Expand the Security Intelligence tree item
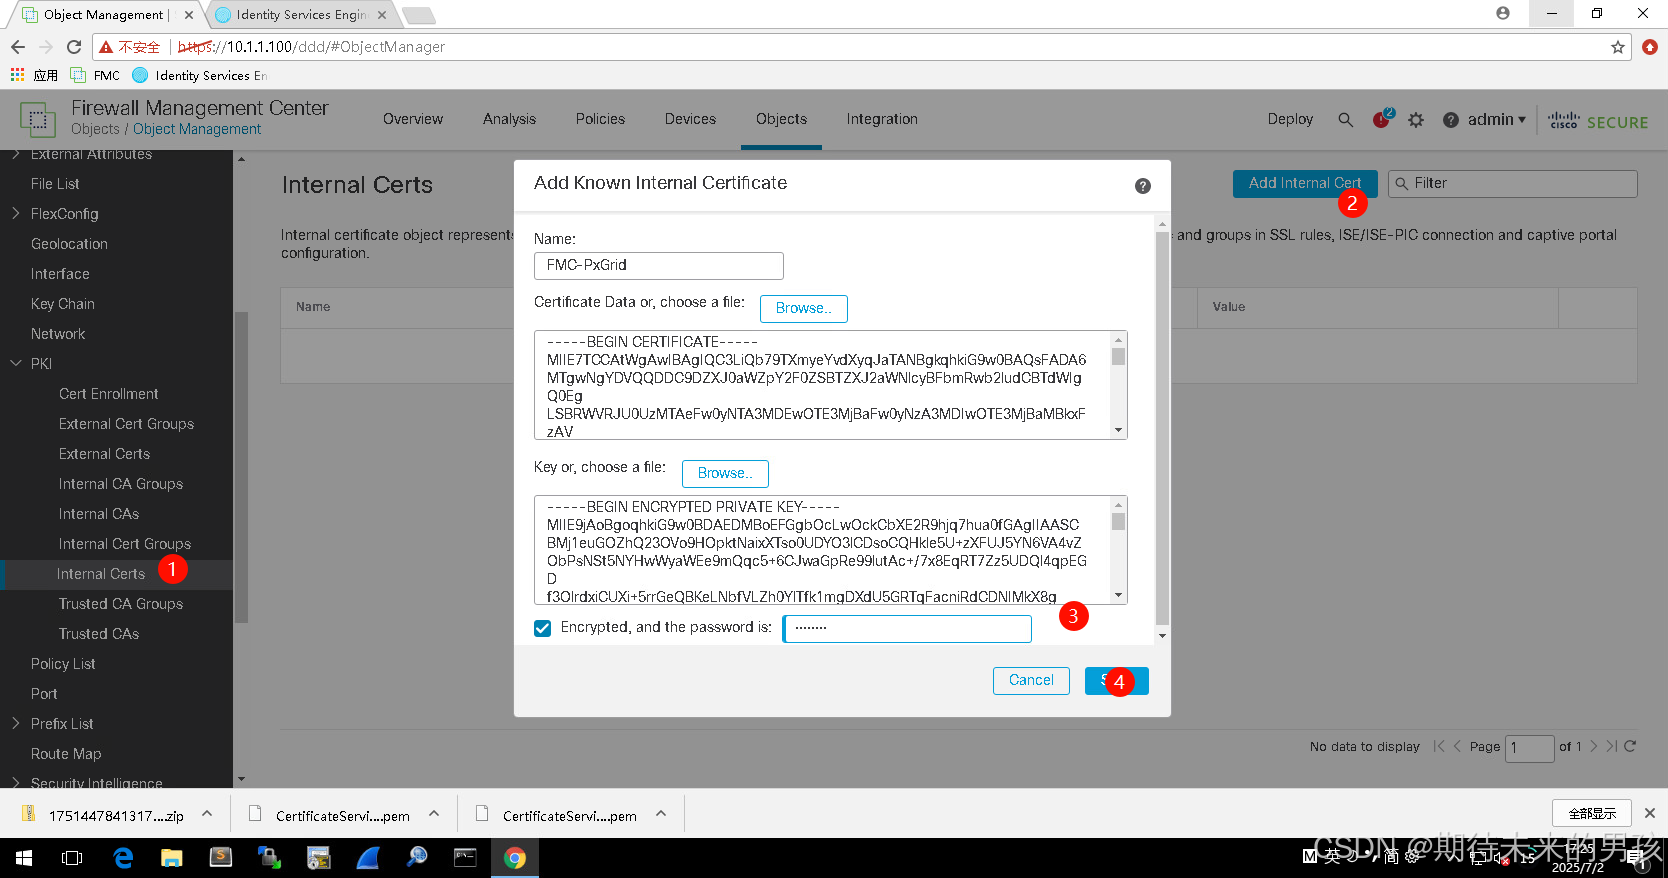Viewport: 1668px width, 878px height. click(x=16, y=783)
